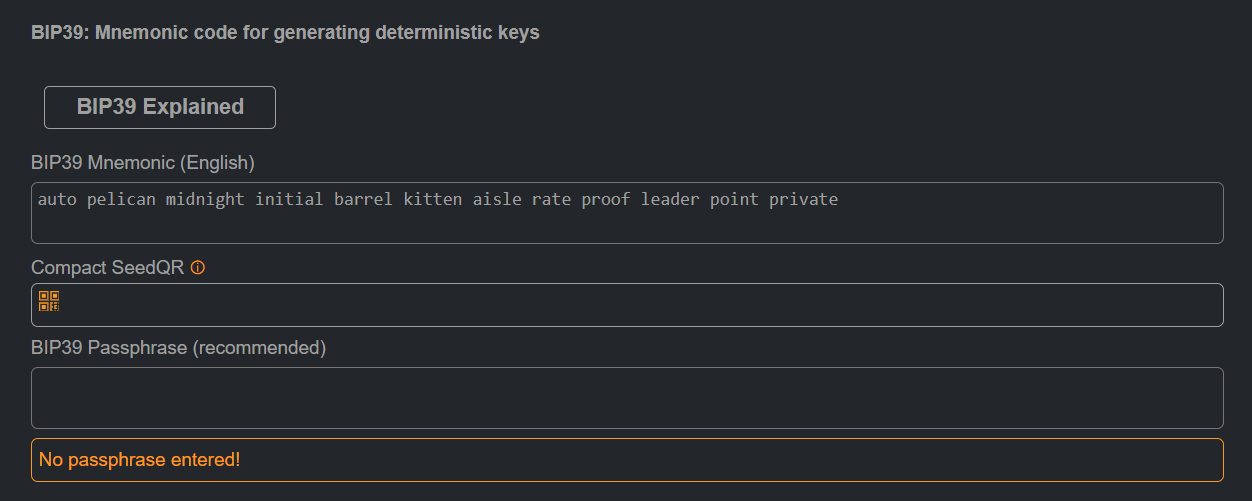Image resolution: width=1252 pixels, height=501 pixels.
Task: Focus the BIP39 Passphrase input field
Action: [627, 398]
